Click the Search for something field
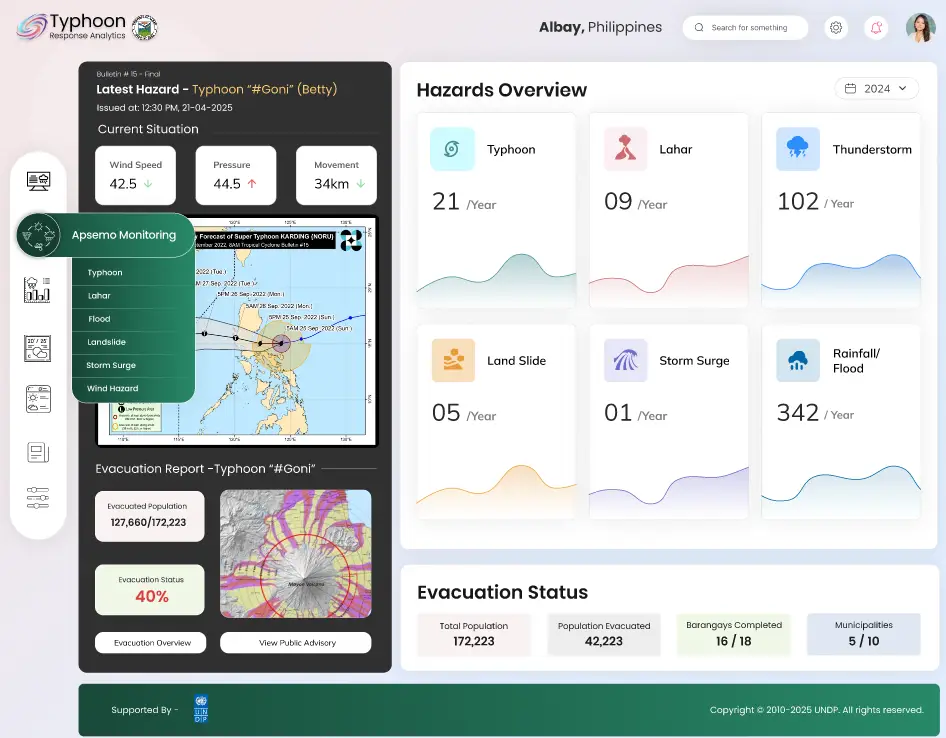This screenshot has width=946, height=738. coord(745,27)
